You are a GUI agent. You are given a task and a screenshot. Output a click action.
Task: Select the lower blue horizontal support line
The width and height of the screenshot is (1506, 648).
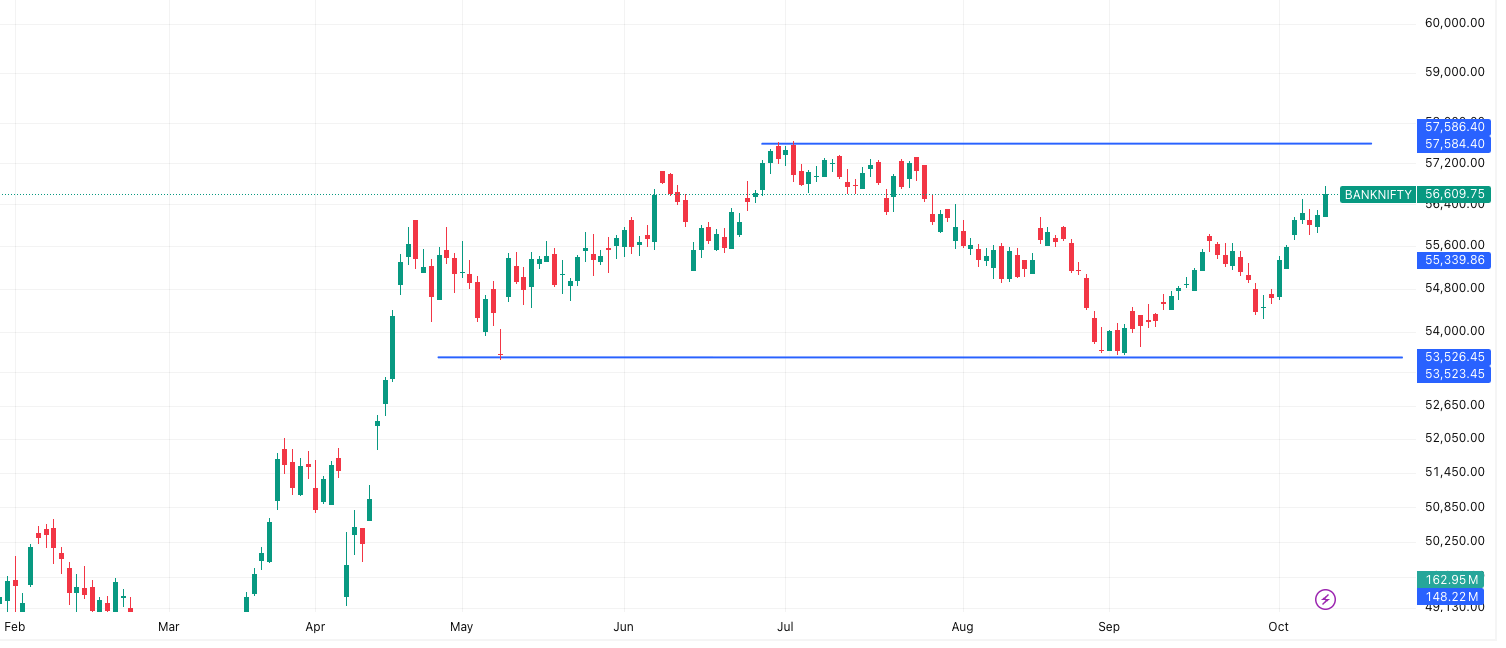(x=920, y=357)
